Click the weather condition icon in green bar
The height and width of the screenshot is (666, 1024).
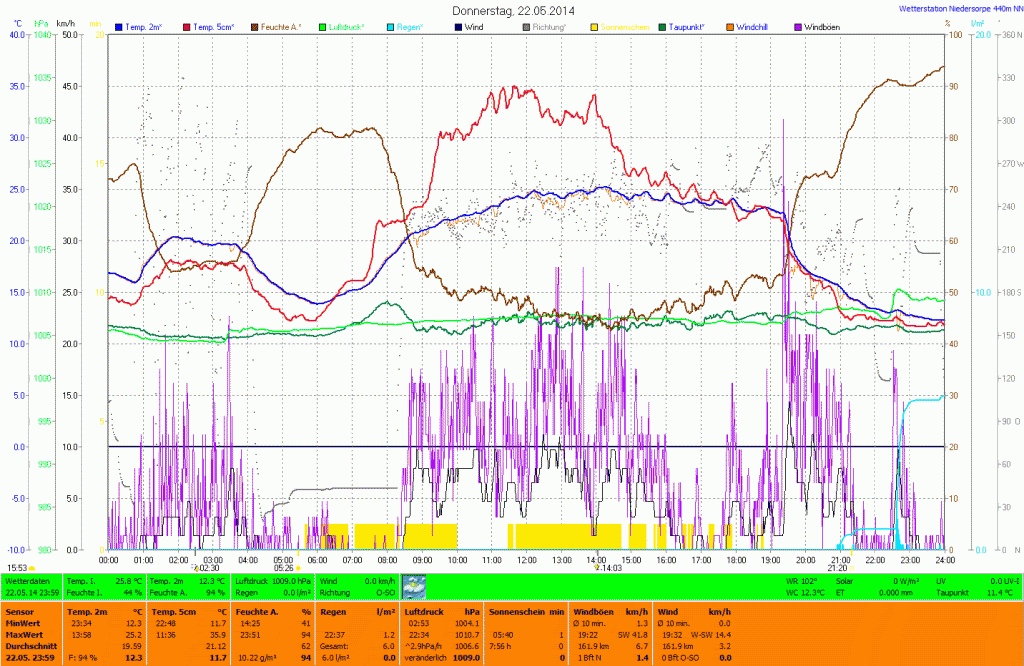413,586
